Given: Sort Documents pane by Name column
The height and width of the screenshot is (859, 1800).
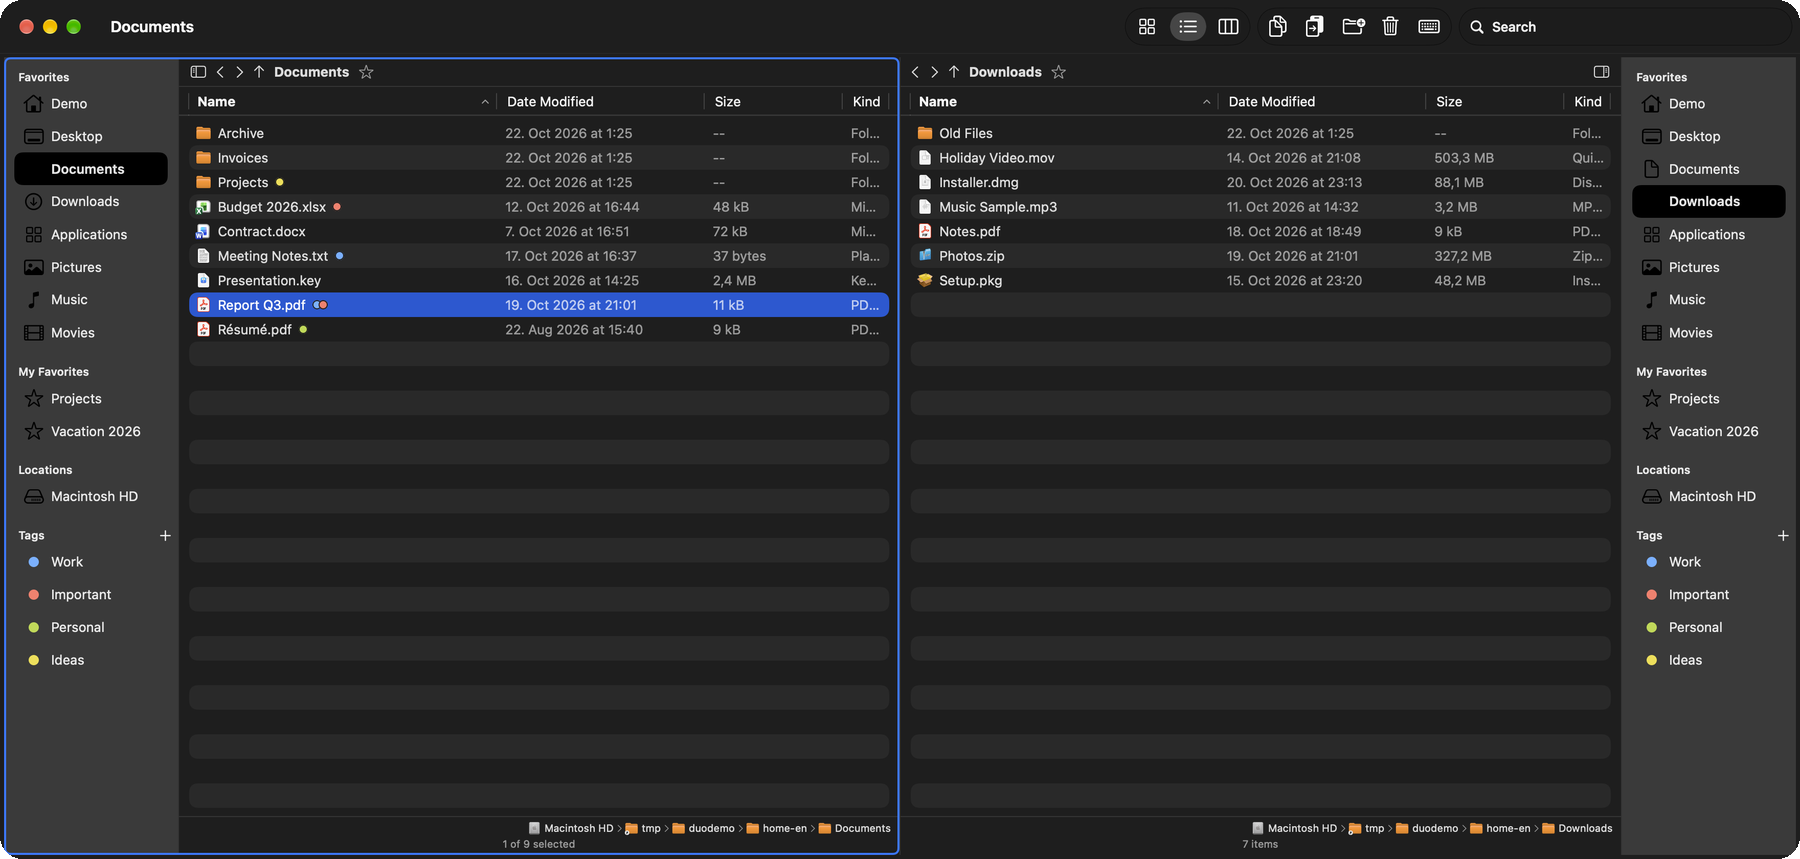Looking at the screenshot, I should [343, 102].
